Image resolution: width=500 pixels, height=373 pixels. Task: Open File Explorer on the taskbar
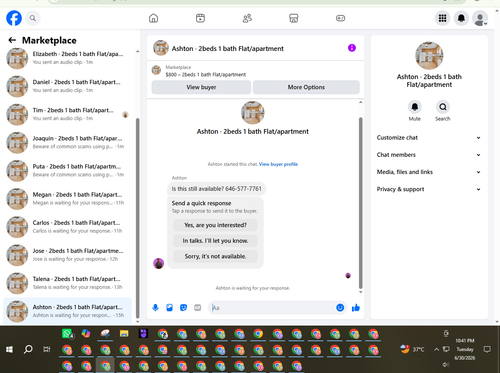coord(124,333)
